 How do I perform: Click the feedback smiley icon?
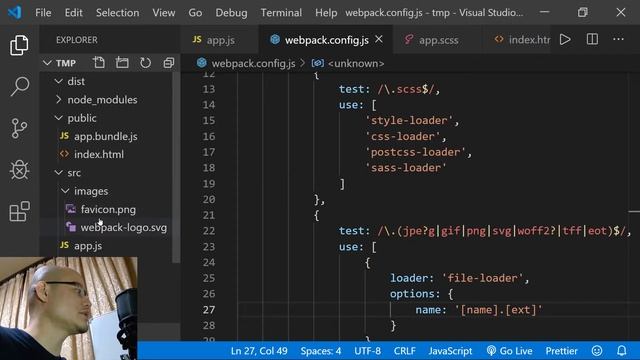597,351
